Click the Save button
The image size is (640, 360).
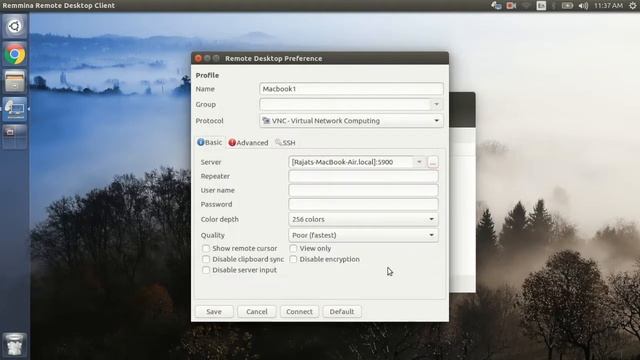[x=214, y=311]
